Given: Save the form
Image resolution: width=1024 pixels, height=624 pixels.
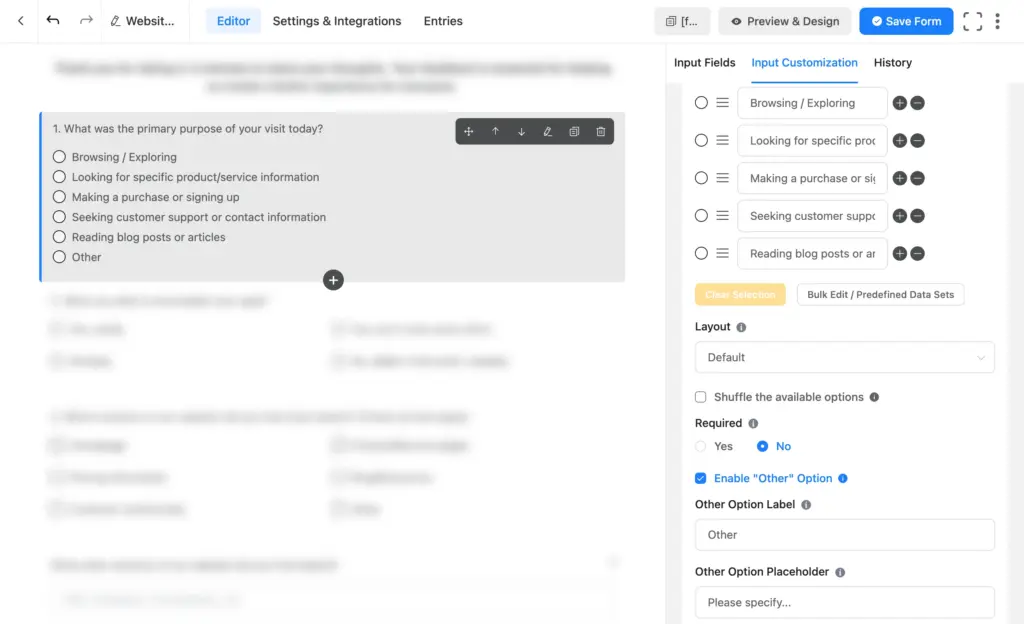Looking at the screenshot, I should point(906,21).
